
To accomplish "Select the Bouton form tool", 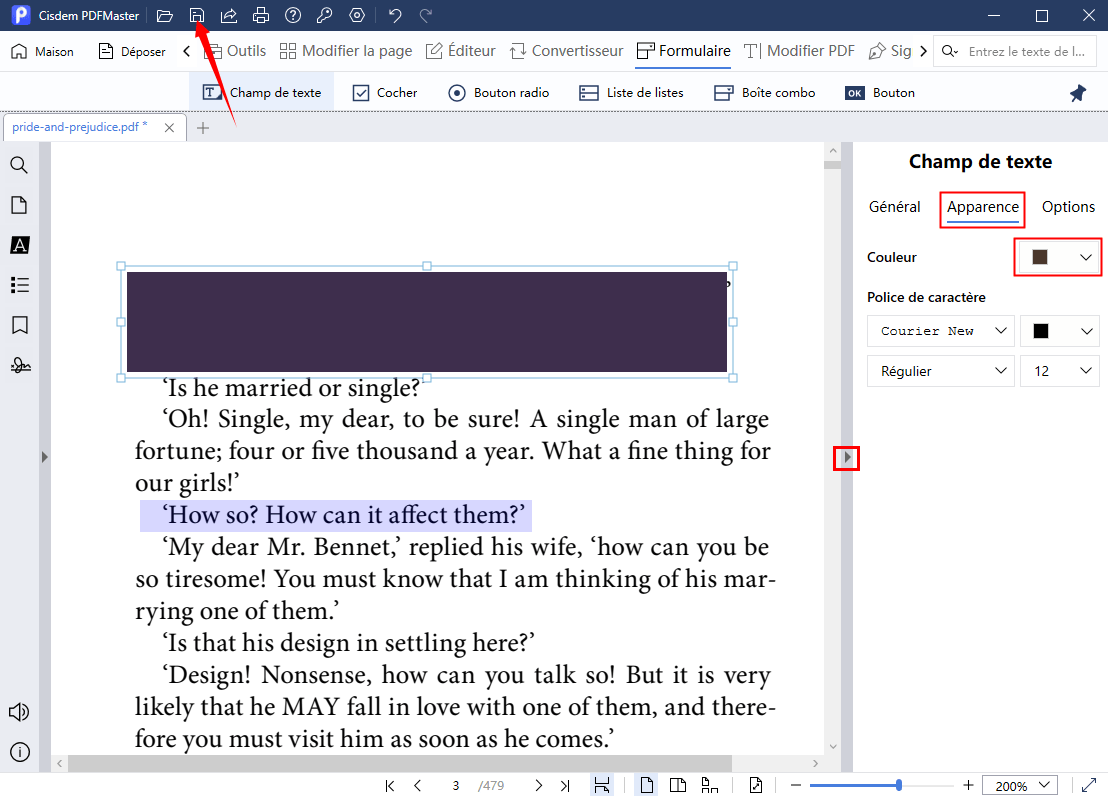I will tap(880, 93).
